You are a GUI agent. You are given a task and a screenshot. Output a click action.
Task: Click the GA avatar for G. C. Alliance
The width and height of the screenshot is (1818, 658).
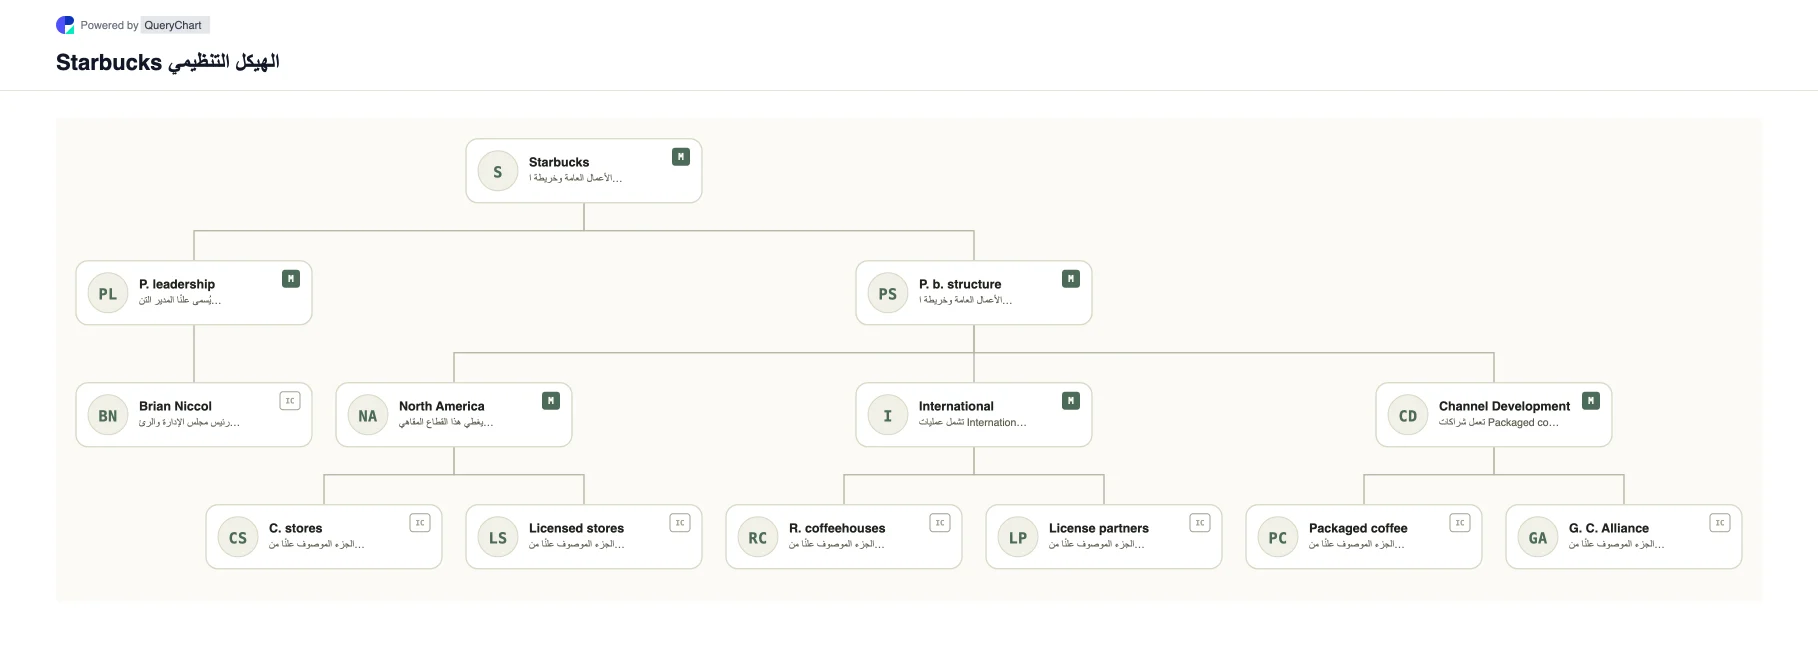pyautogui.click(x=1538, y=538)
